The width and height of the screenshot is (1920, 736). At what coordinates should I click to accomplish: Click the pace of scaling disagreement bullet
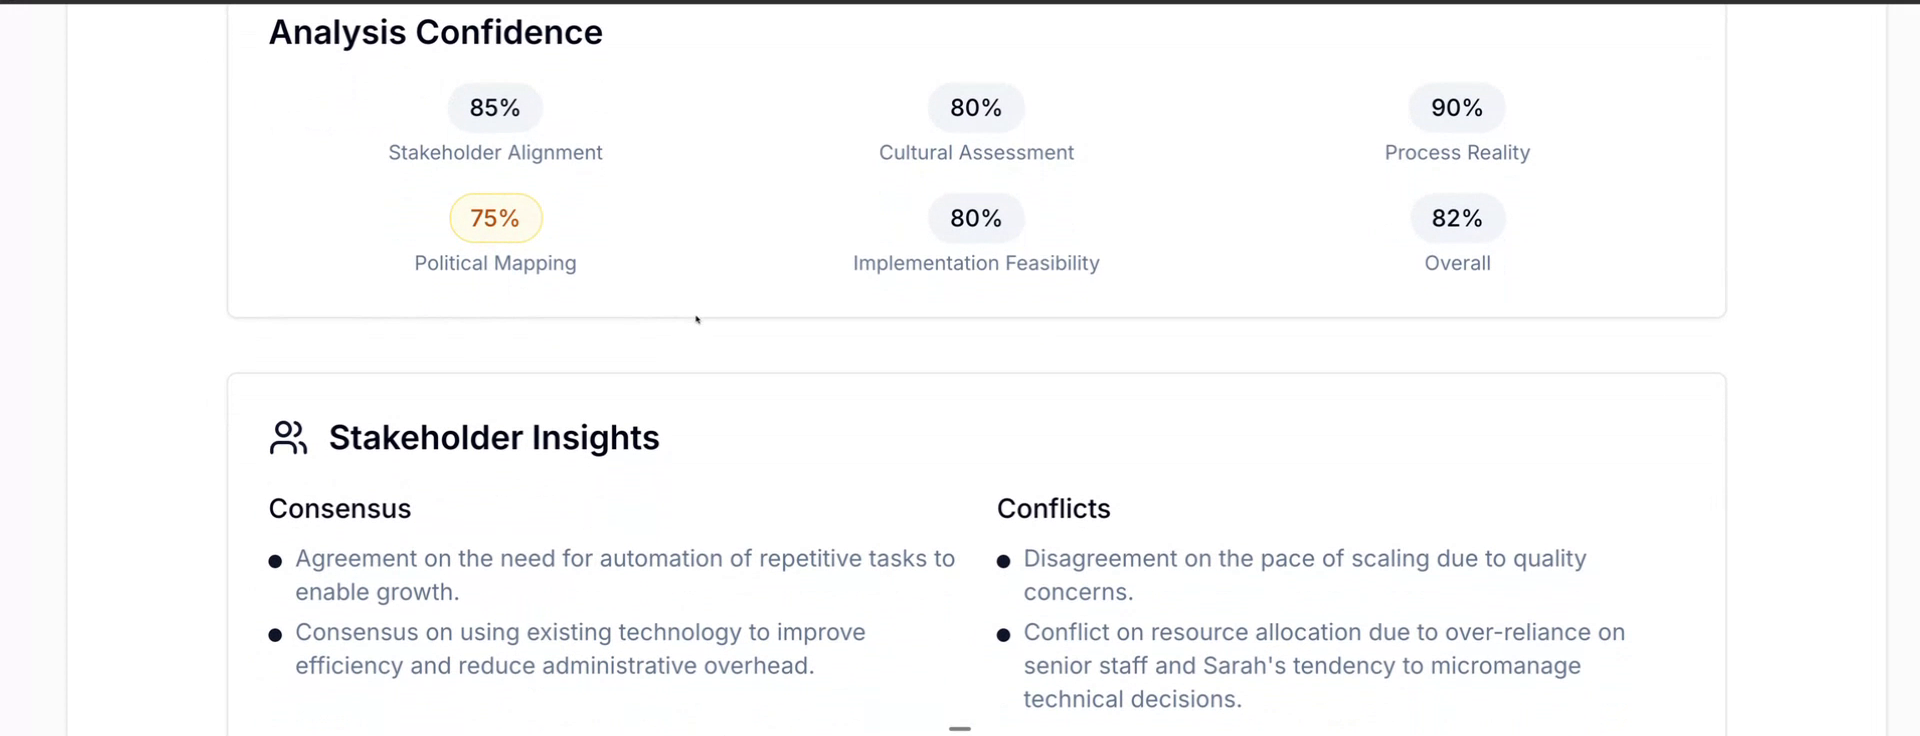[1304, 575]
